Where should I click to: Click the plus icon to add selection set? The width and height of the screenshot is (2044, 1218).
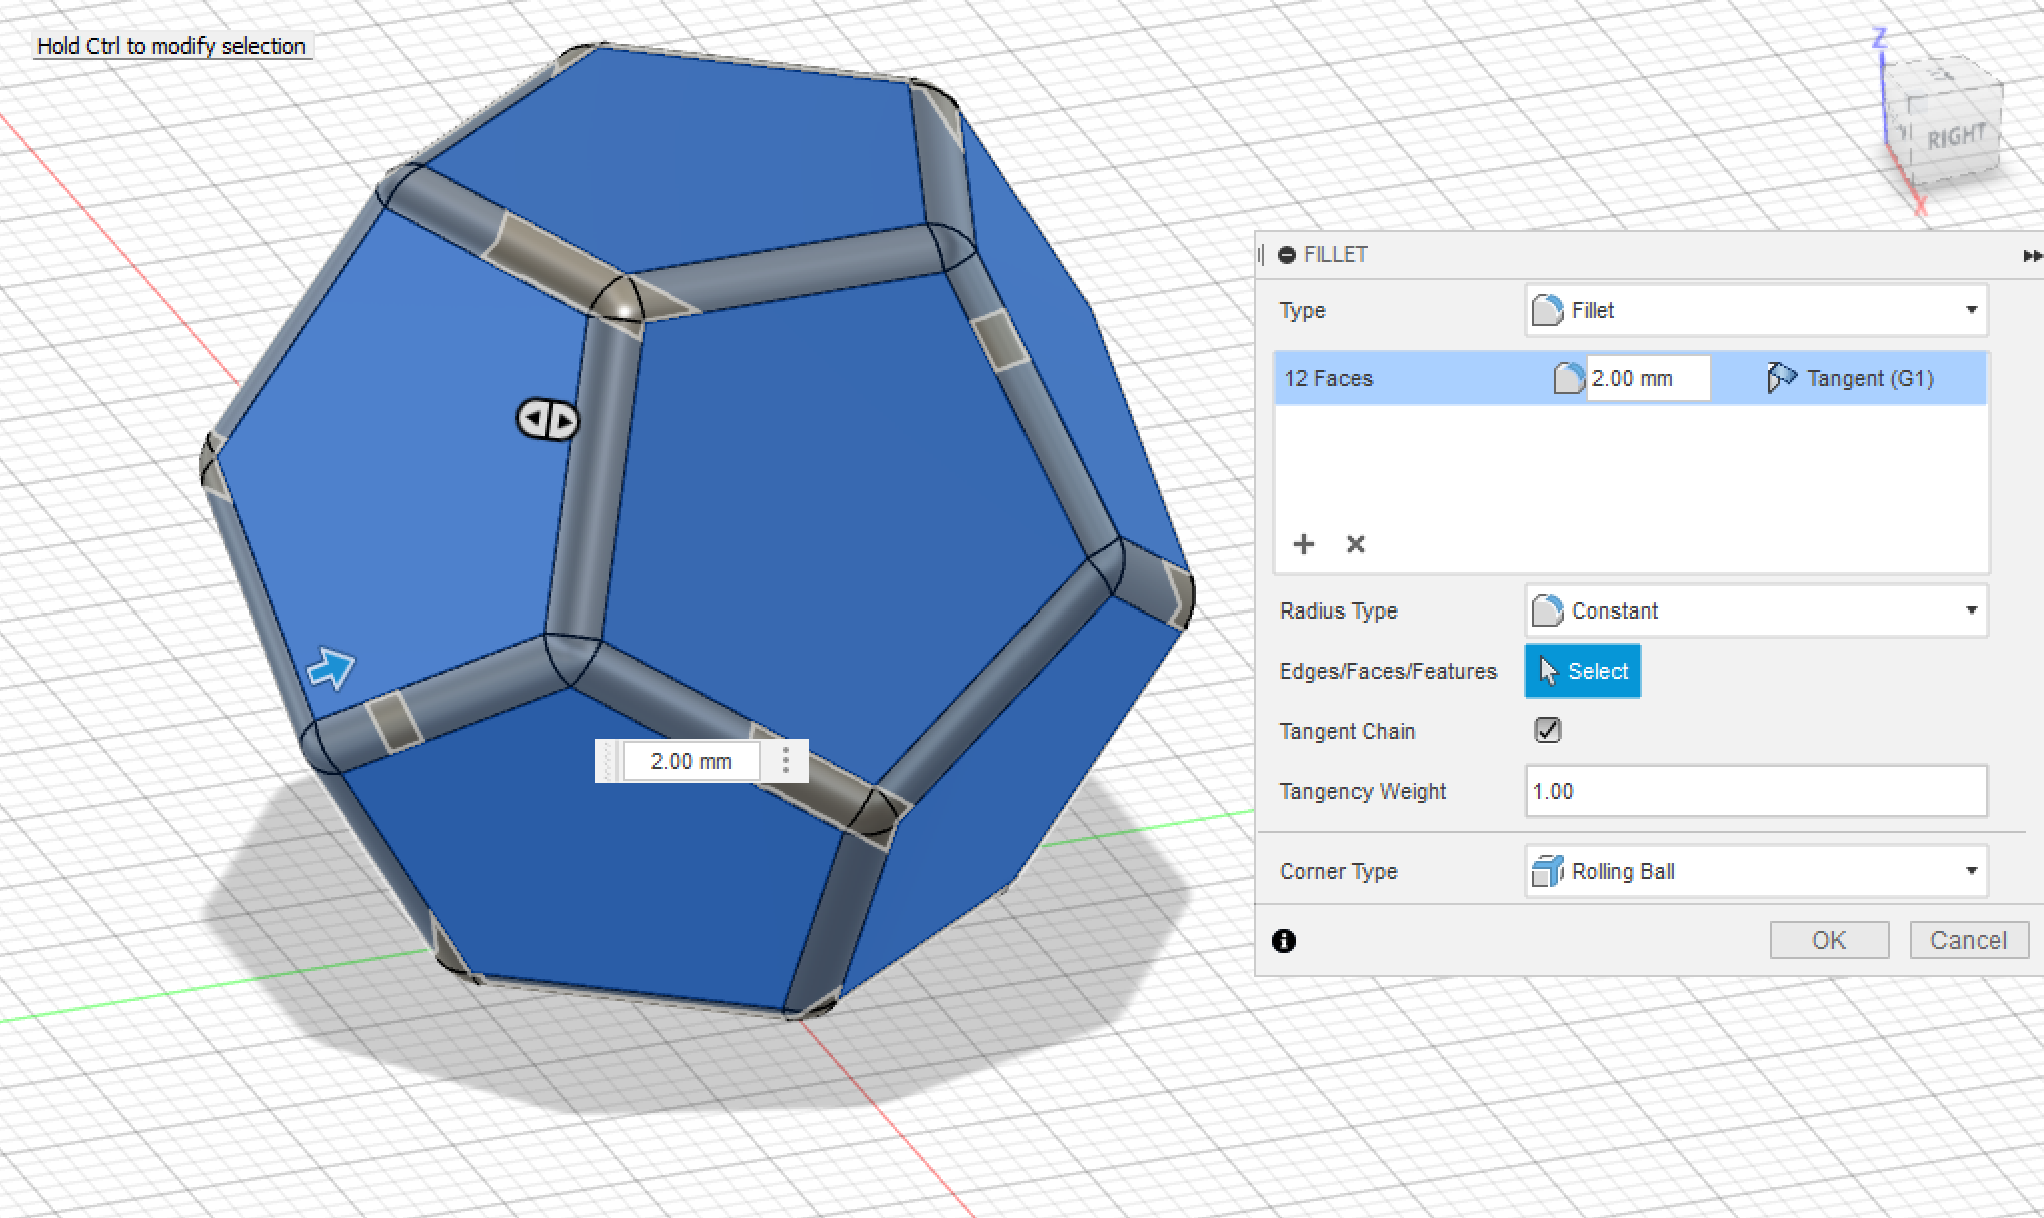1304,544
